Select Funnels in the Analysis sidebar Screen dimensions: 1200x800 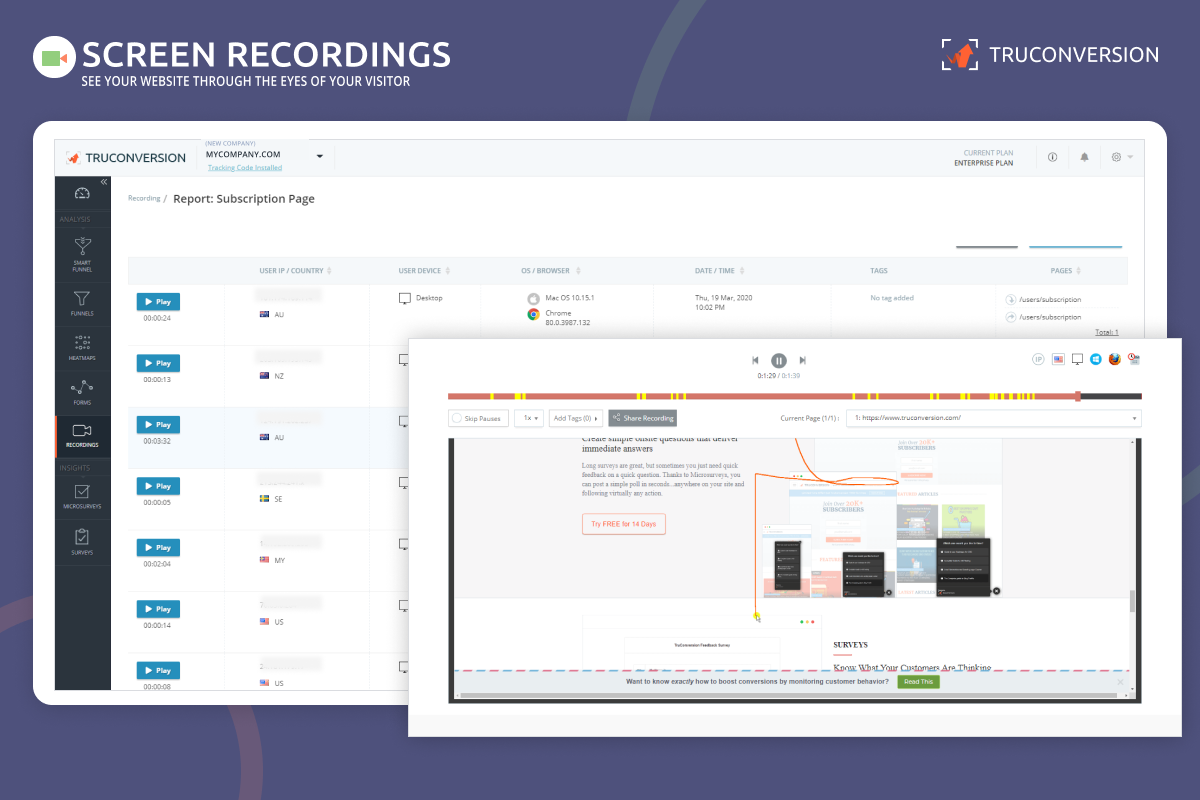[83, 303]
